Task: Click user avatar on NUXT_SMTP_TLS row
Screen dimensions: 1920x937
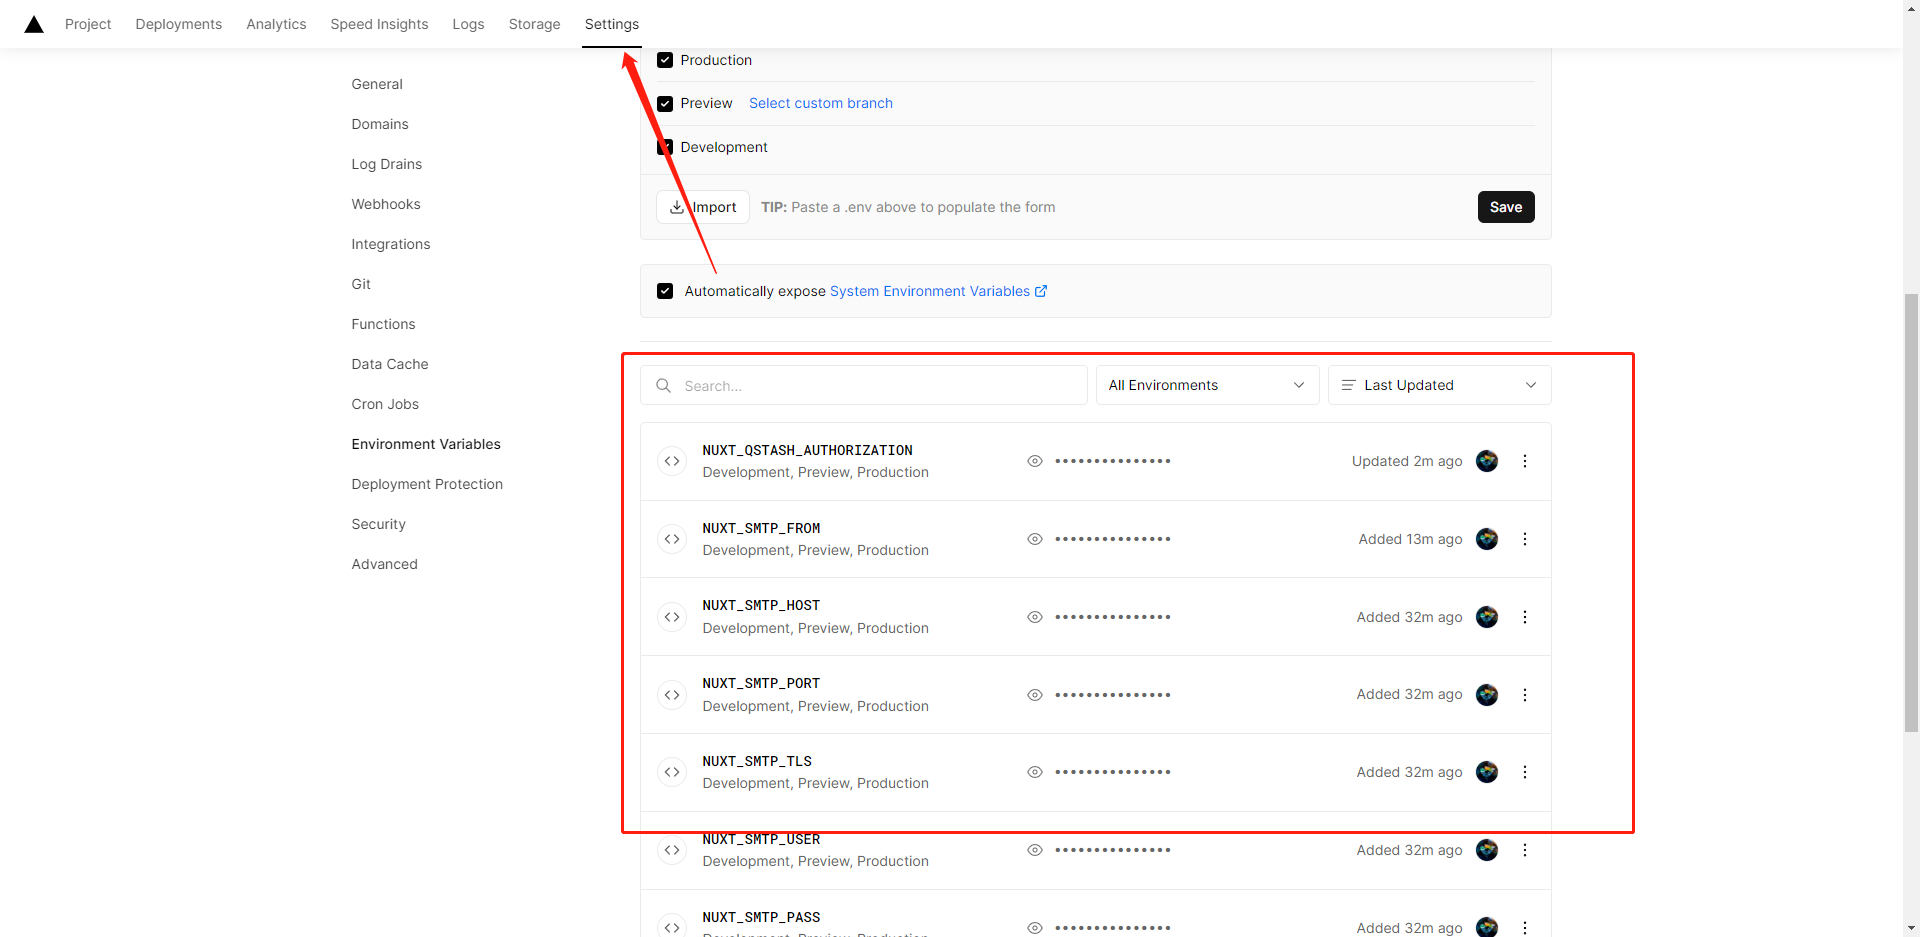Action: pos(1487,772)
